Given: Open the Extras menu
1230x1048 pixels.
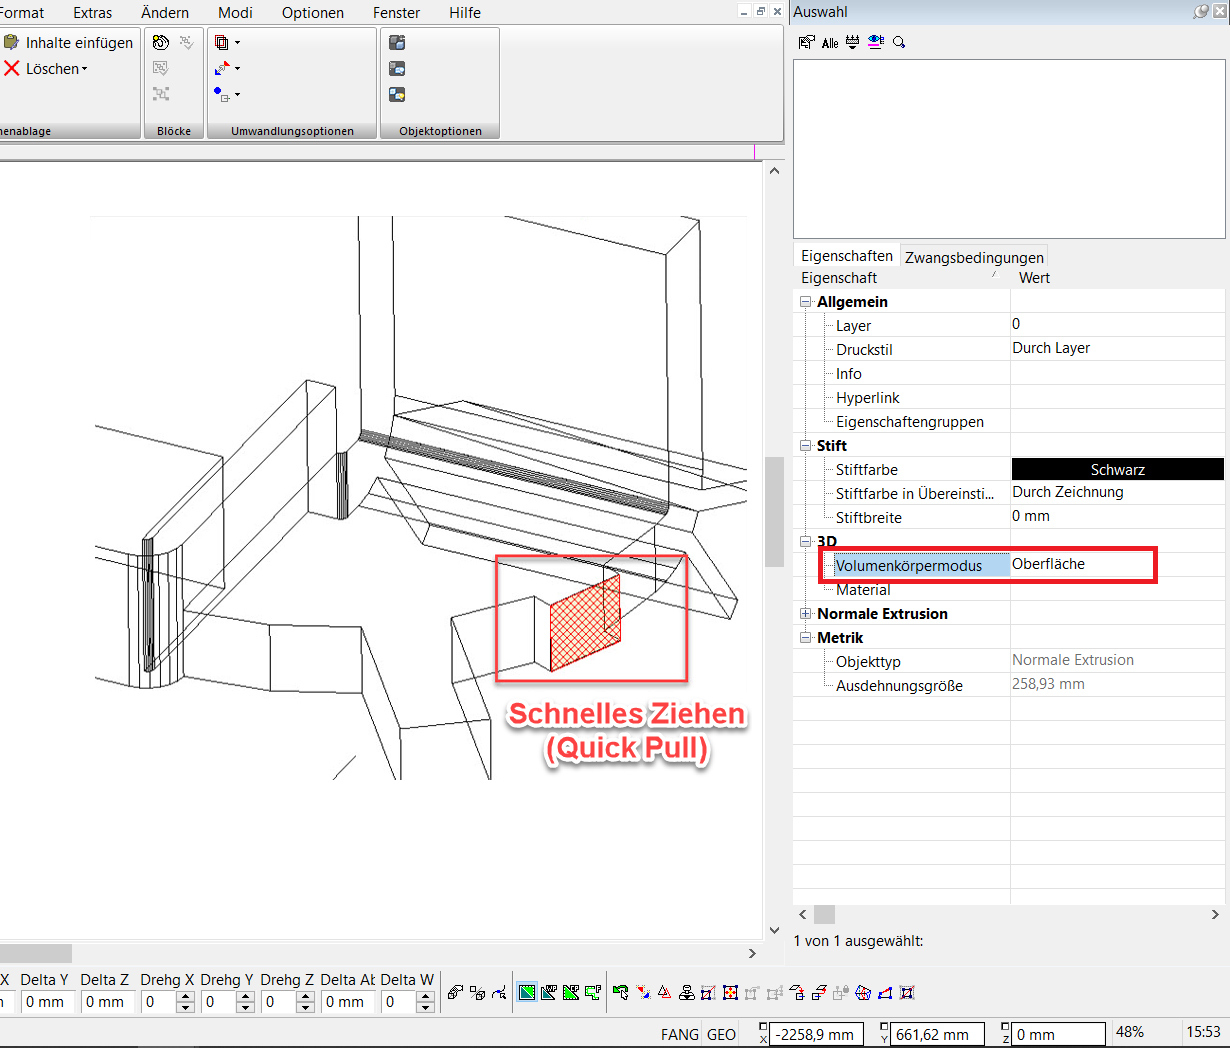Looking at the screenshot, I should pyautogui.click(x=92, y=12).
